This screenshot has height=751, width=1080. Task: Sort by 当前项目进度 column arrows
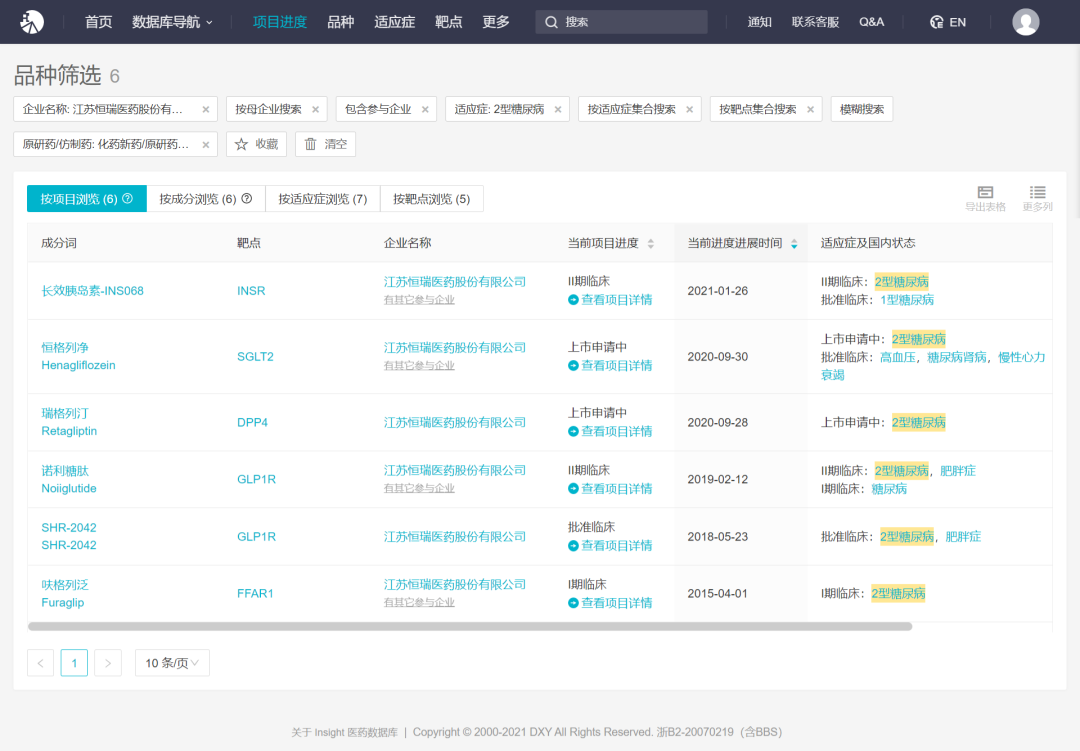[x=651, y=243]
